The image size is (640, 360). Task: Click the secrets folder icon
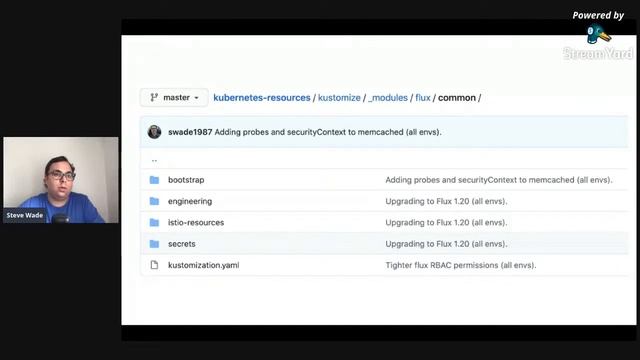coord(154,244)
